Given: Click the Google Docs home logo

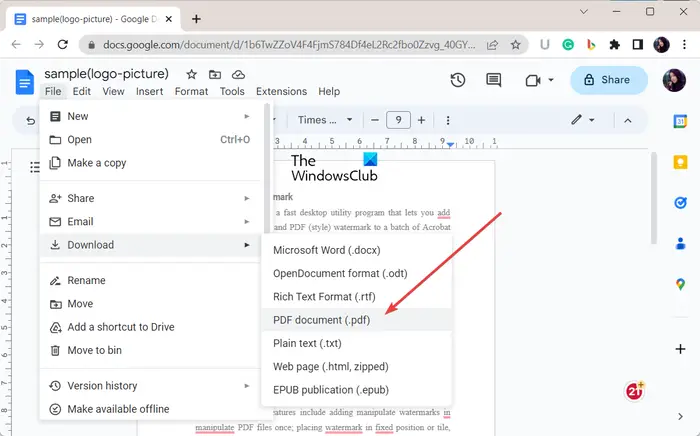Looking at the screenshot, I should pos(24,81).
